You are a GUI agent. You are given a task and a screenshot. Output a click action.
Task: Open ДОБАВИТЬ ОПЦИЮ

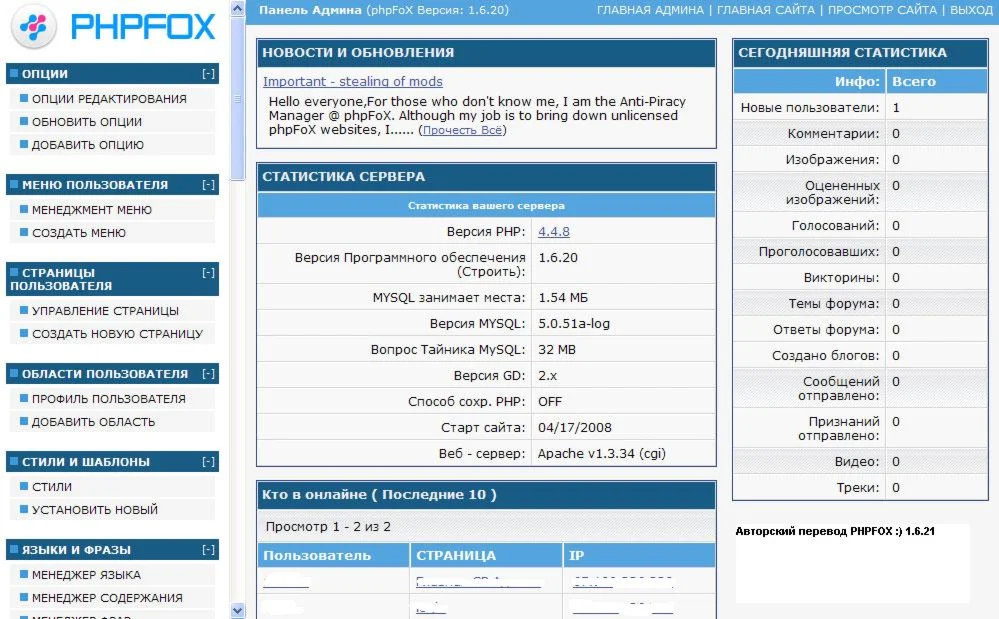pos(88,145)
